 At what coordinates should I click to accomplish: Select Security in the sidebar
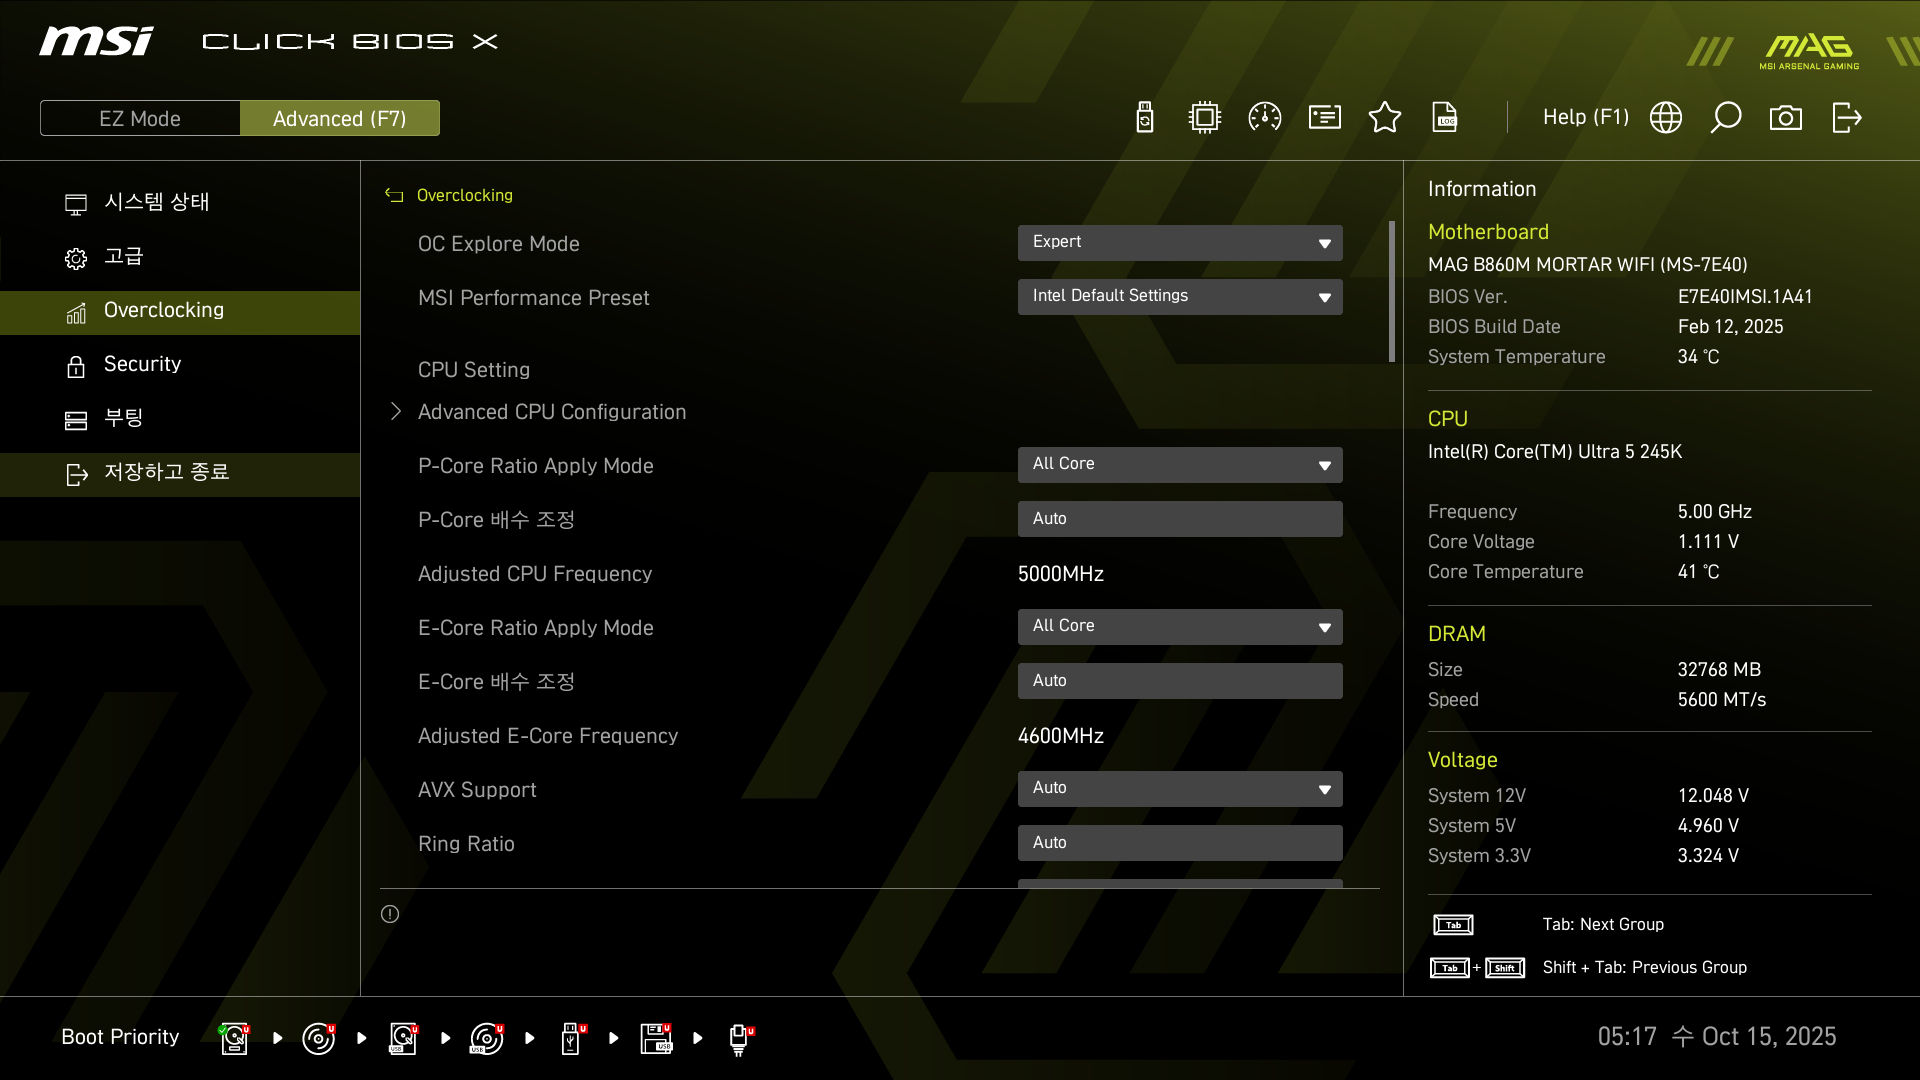tap(142, 364)
